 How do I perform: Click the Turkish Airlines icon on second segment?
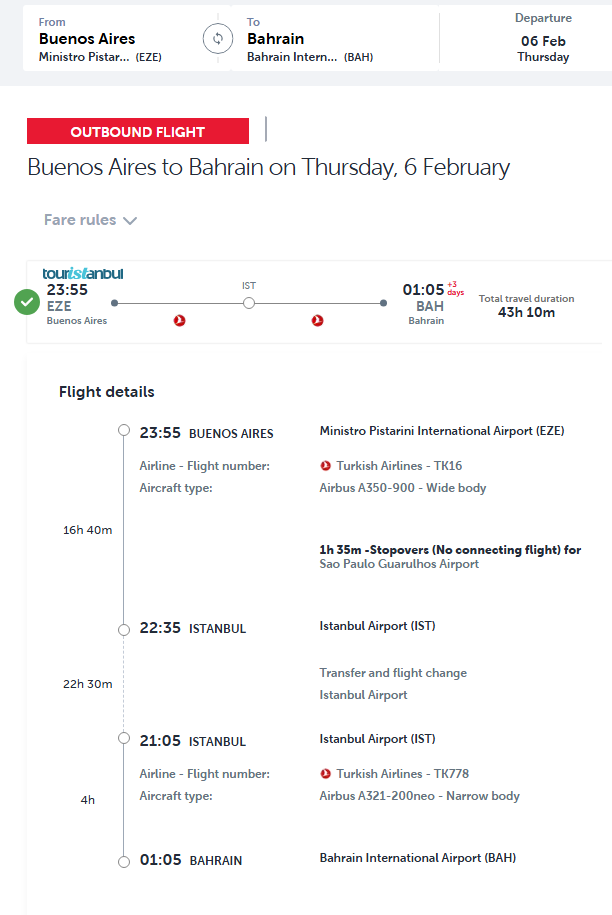317,321
